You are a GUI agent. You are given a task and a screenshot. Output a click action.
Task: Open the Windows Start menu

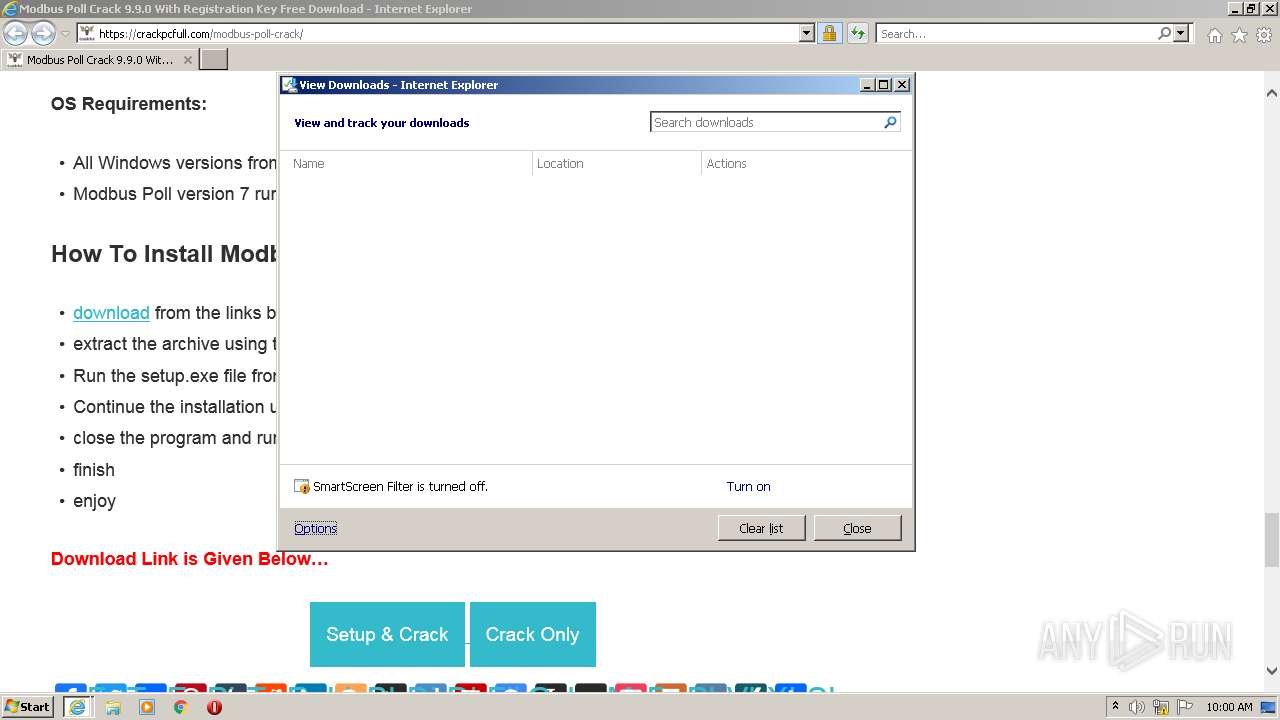click(28, 706)
